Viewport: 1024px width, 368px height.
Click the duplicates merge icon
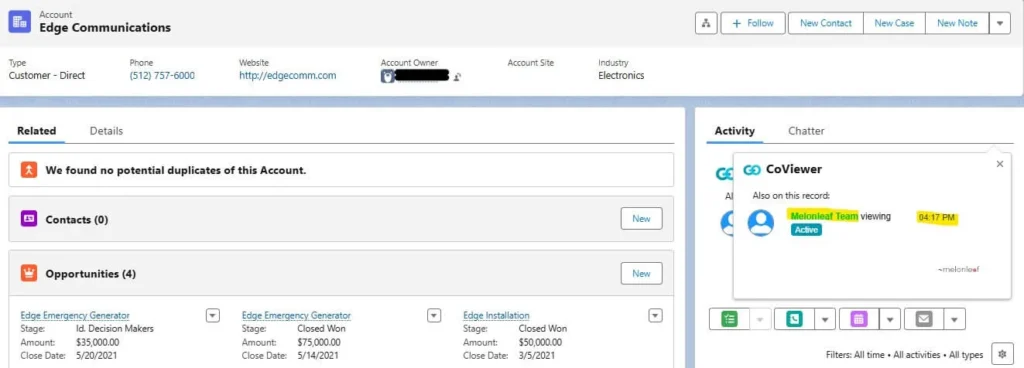[29, 170]
